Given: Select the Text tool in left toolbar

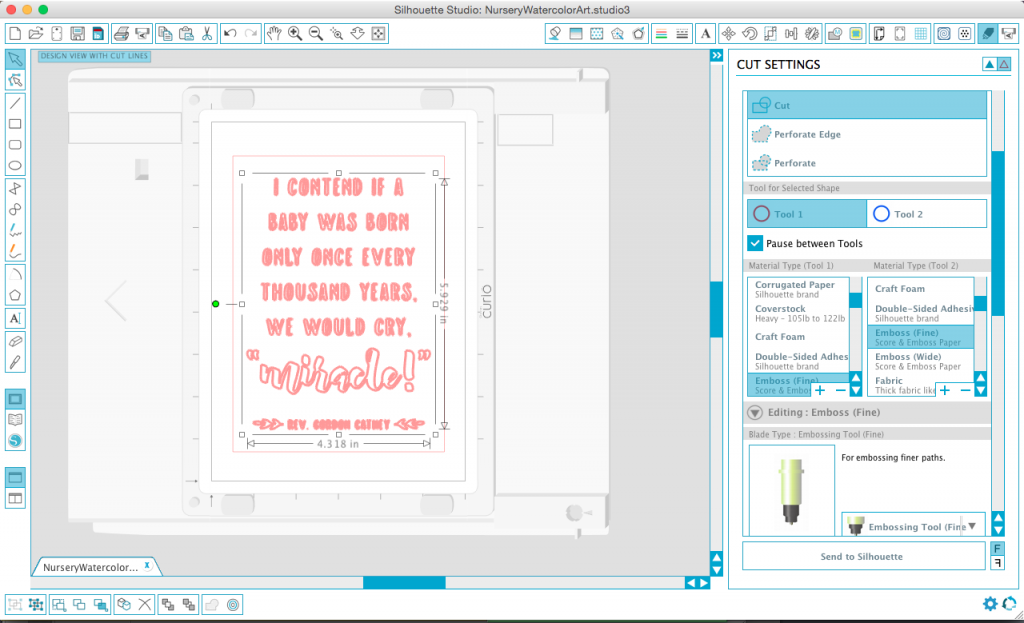Looking at the screenshot, I should [15, 319].
